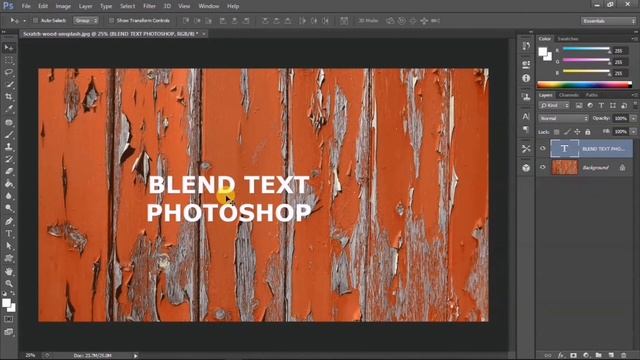640x360 pixels.
Task: Click the Delete layer trash icon
Action: pos(623,356)
